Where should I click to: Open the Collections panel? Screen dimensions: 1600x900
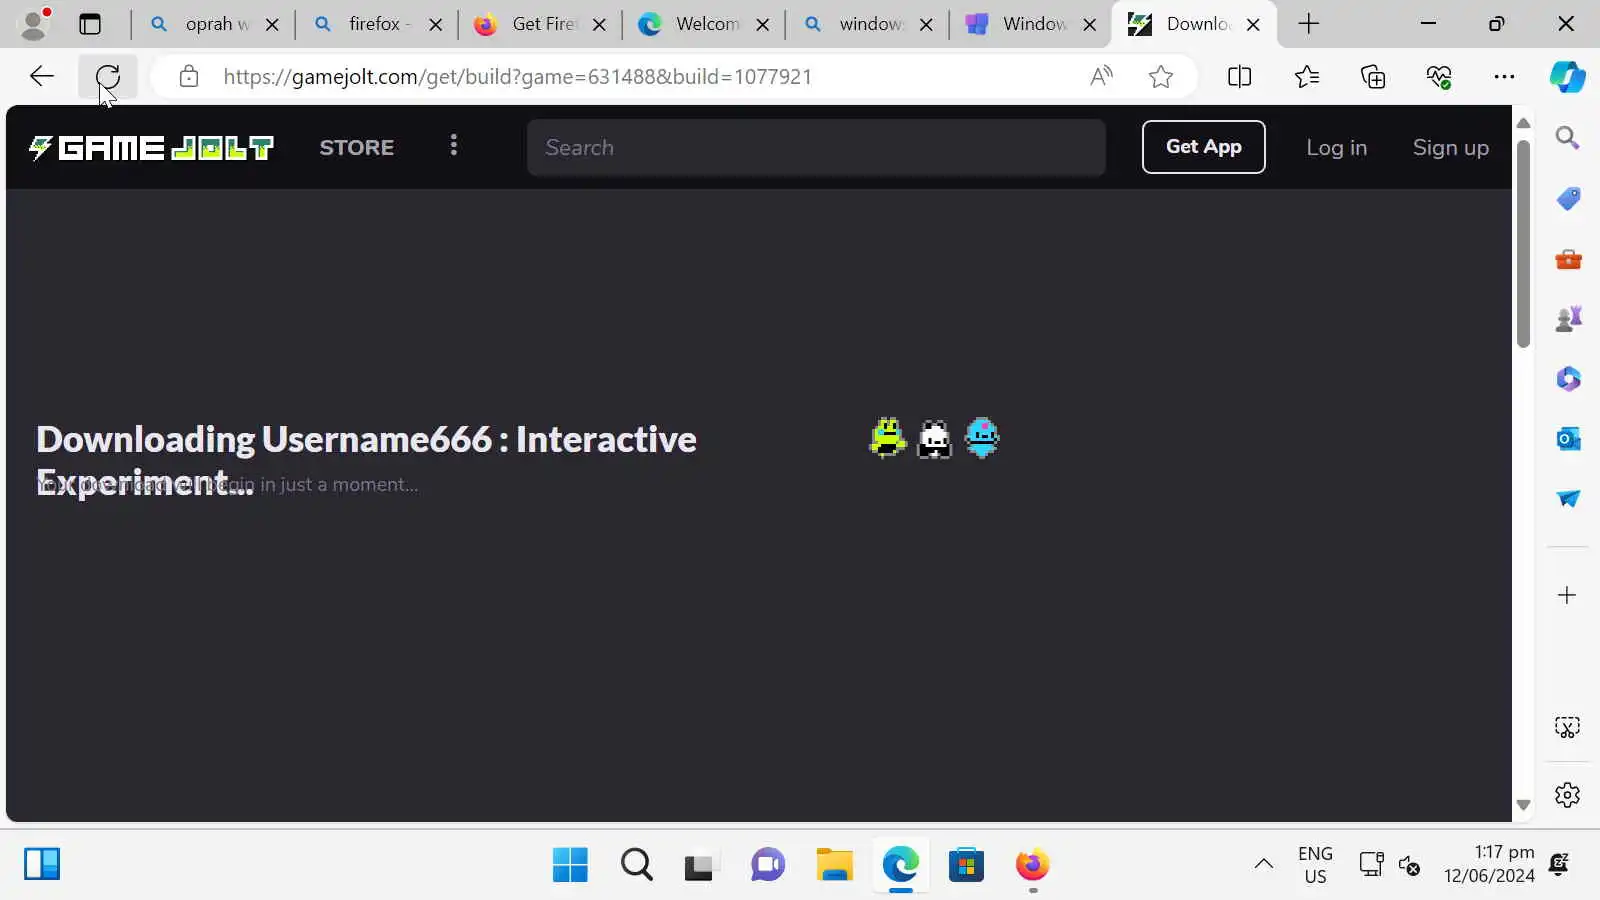pos(1373,76)
